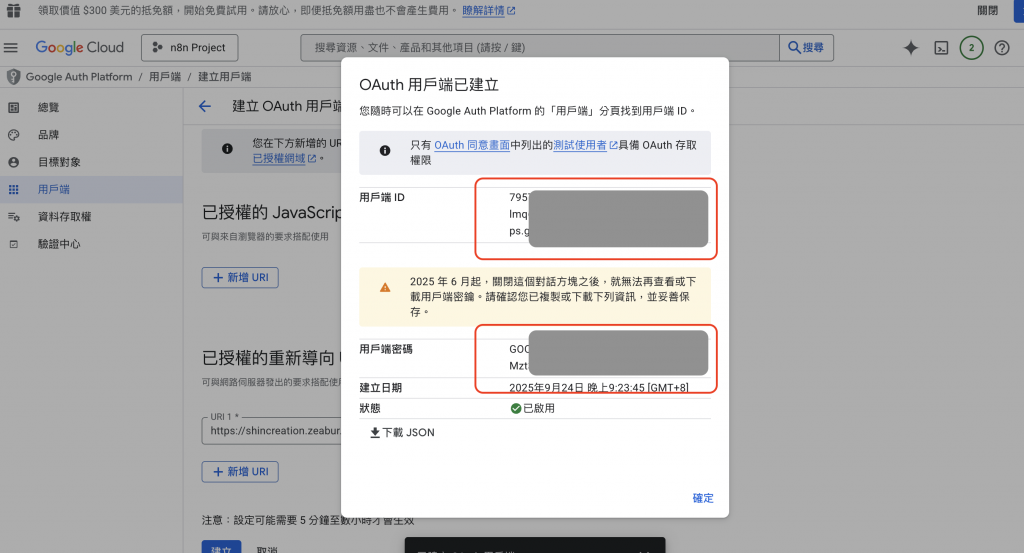
Task: Click the 用戶端密碼 label
Action: click(386, 349)
